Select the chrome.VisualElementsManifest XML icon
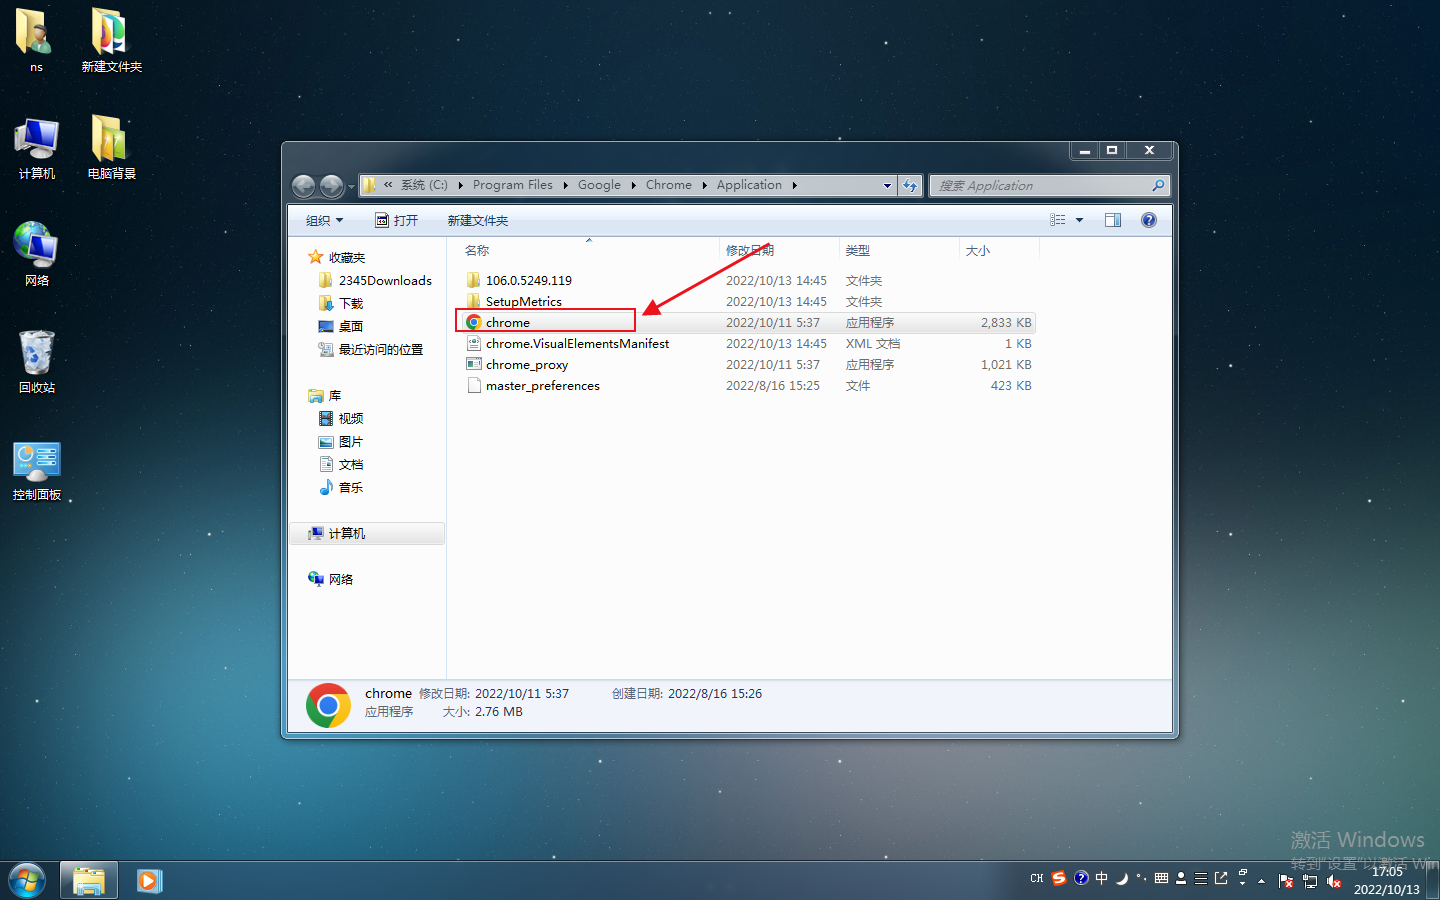 coord(474,343)
